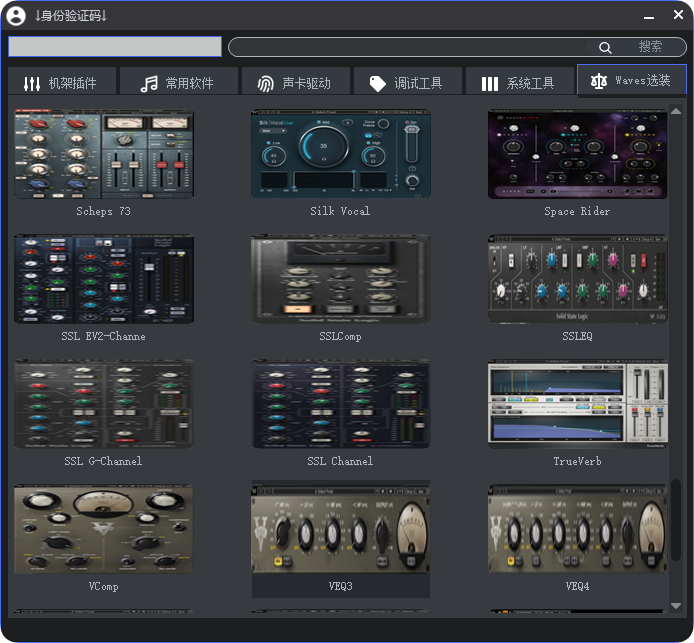Select the 声卡驱动 tab

(x=296, y=81)
